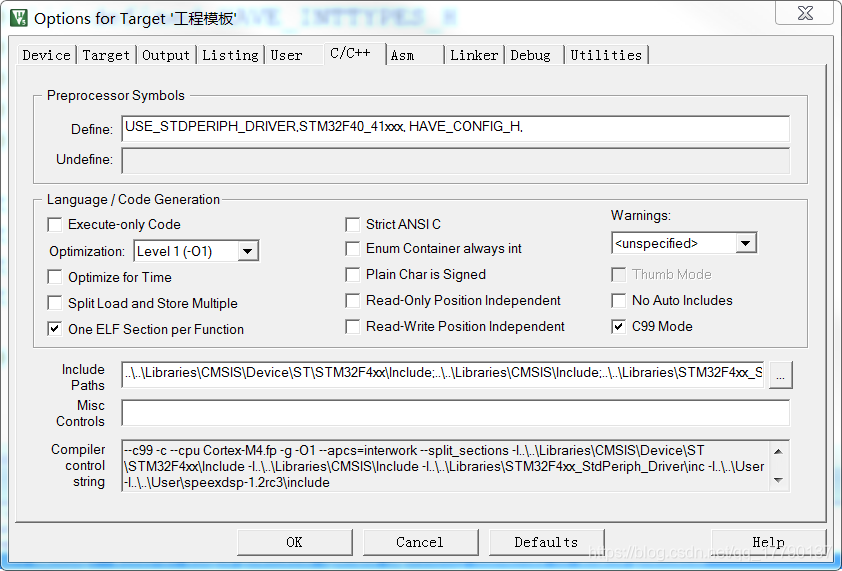Switch to the Device tab
Screen dimensions: 842x571
tap(47, 55)
